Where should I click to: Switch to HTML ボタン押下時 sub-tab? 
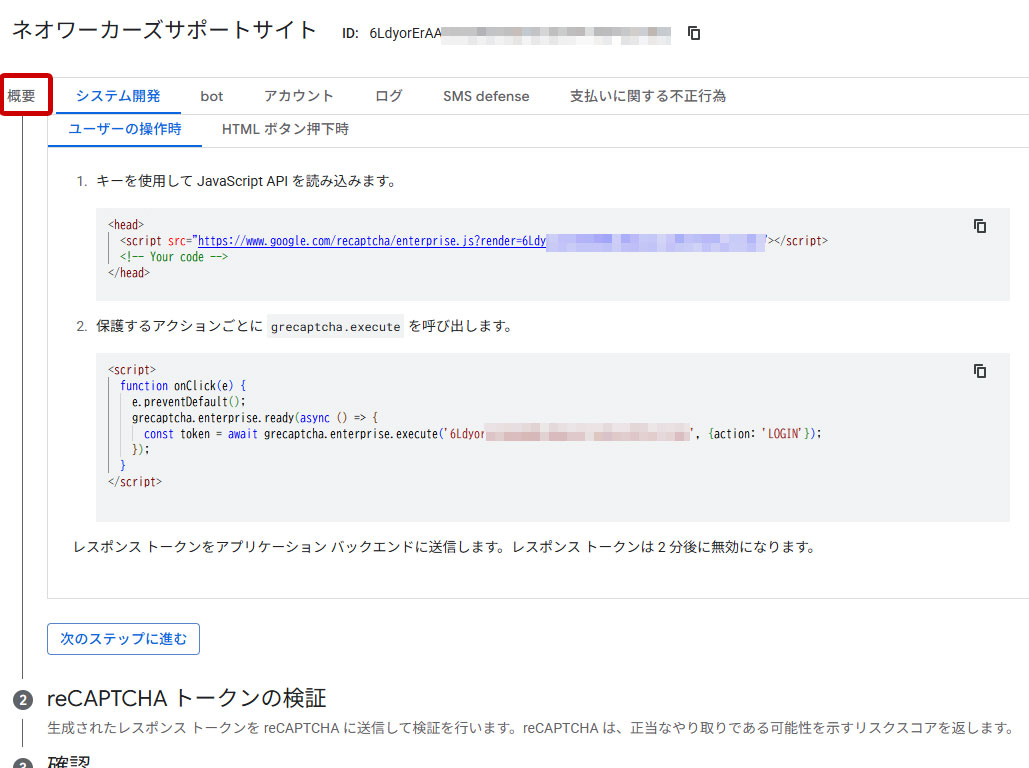click(x=285, y=129)
